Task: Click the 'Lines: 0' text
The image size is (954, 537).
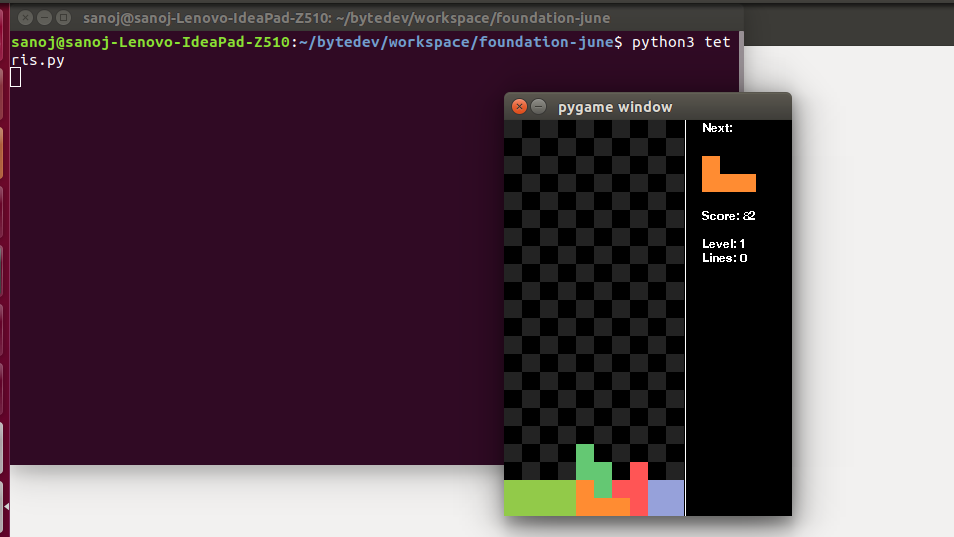Action: 725,258
